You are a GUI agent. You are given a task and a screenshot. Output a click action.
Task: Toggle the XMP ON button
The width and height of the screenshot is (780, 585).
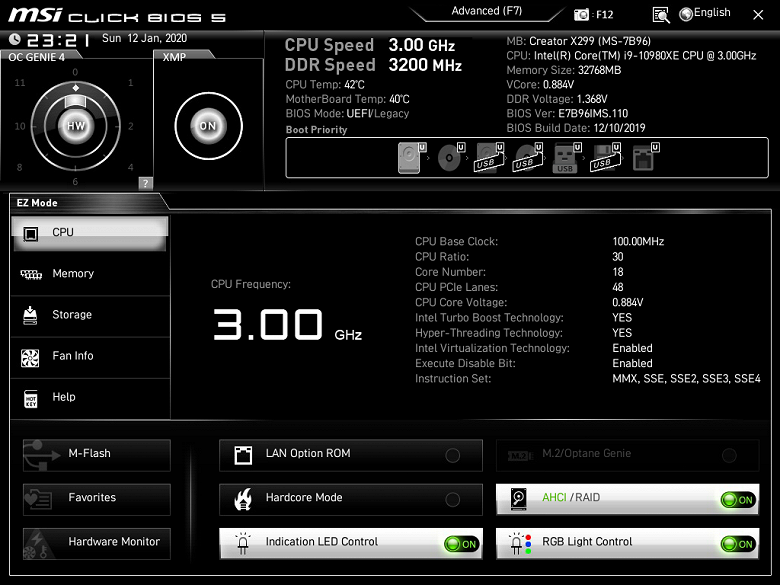(208, 126)
